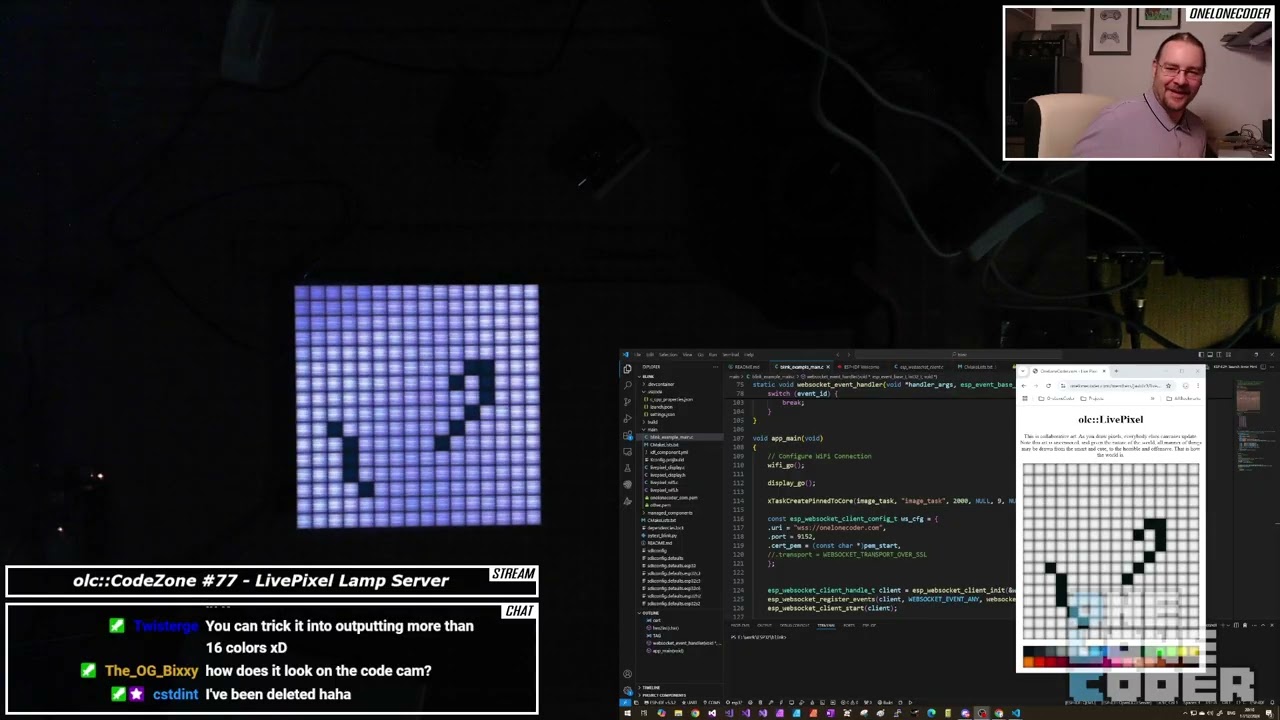This screenshot has height=720, width=1280.
Task: Expand the PROJECT COMPONENTS section
Action: (662, 695)
